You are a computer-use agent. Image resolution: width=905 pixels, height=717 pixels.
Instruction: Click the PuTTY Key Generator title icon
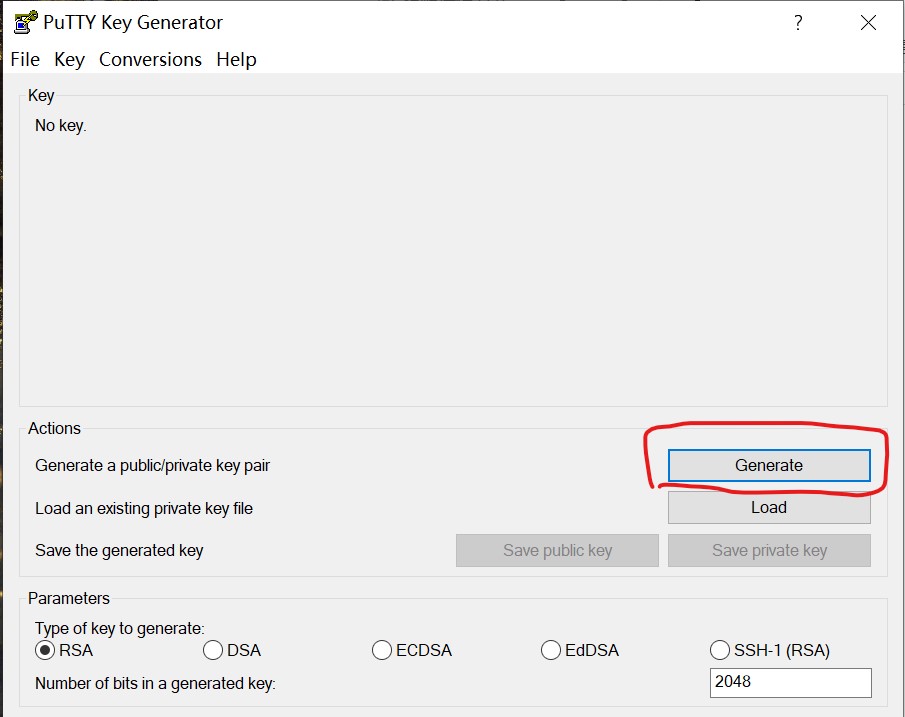click(25, 23)
